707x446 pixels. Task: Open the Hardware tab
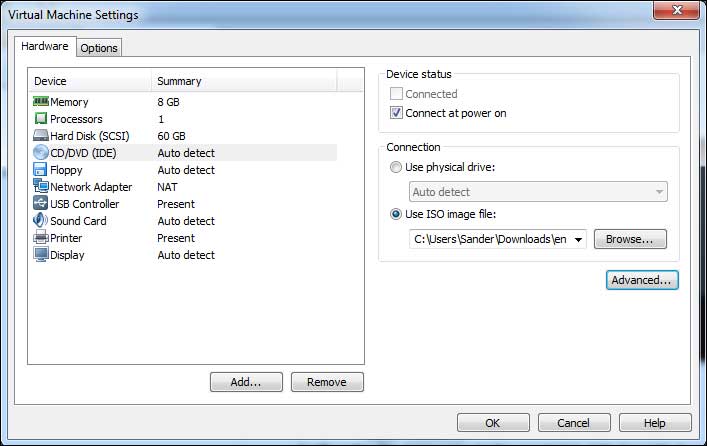point(45,46)
